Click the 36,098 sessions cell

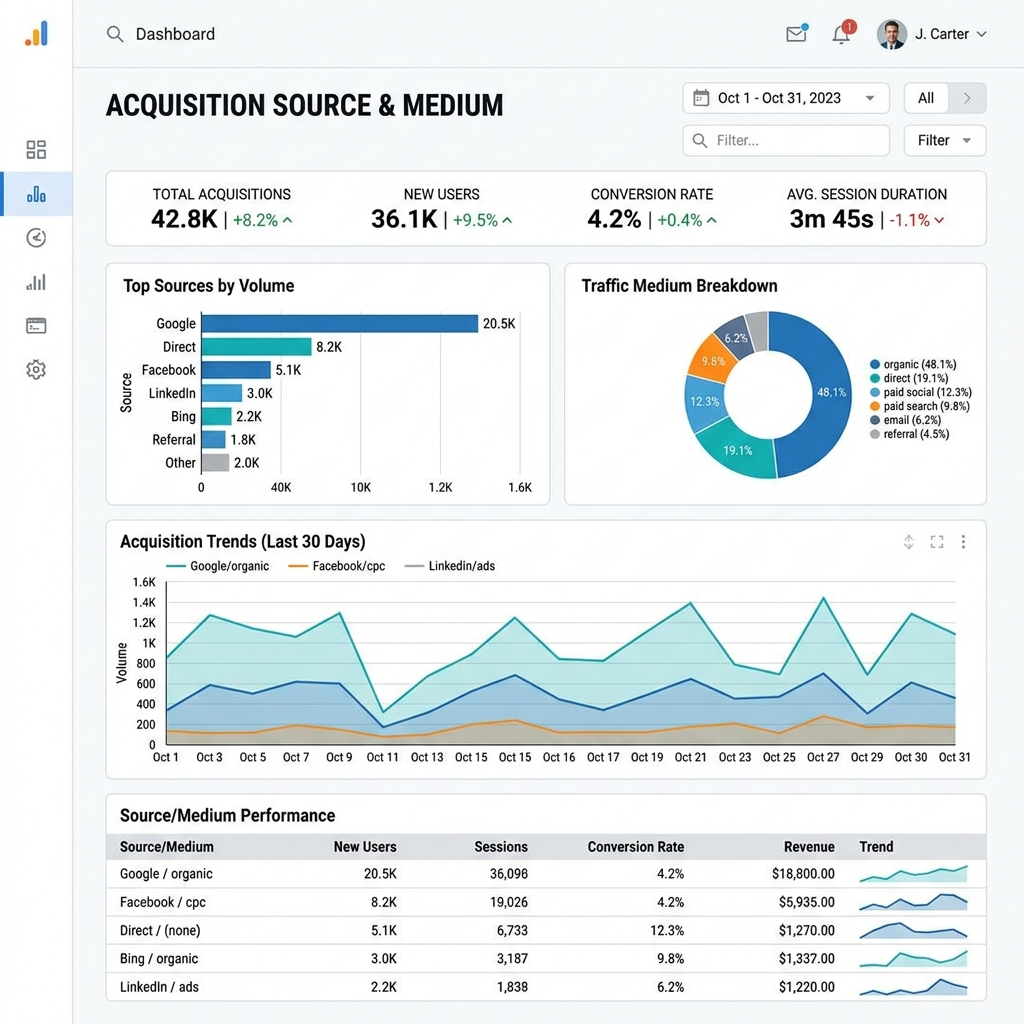509,874
